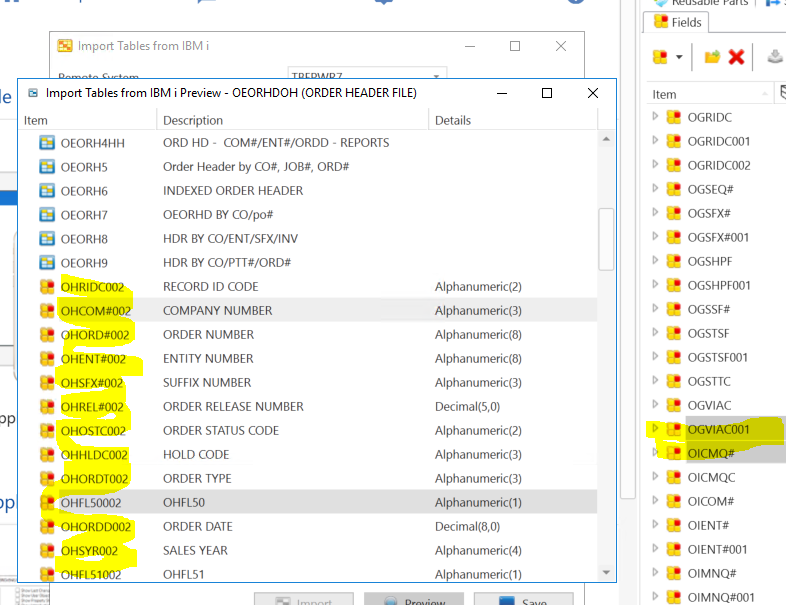Click the table icon beside OEORH9
786x605 pixels.
46,263
